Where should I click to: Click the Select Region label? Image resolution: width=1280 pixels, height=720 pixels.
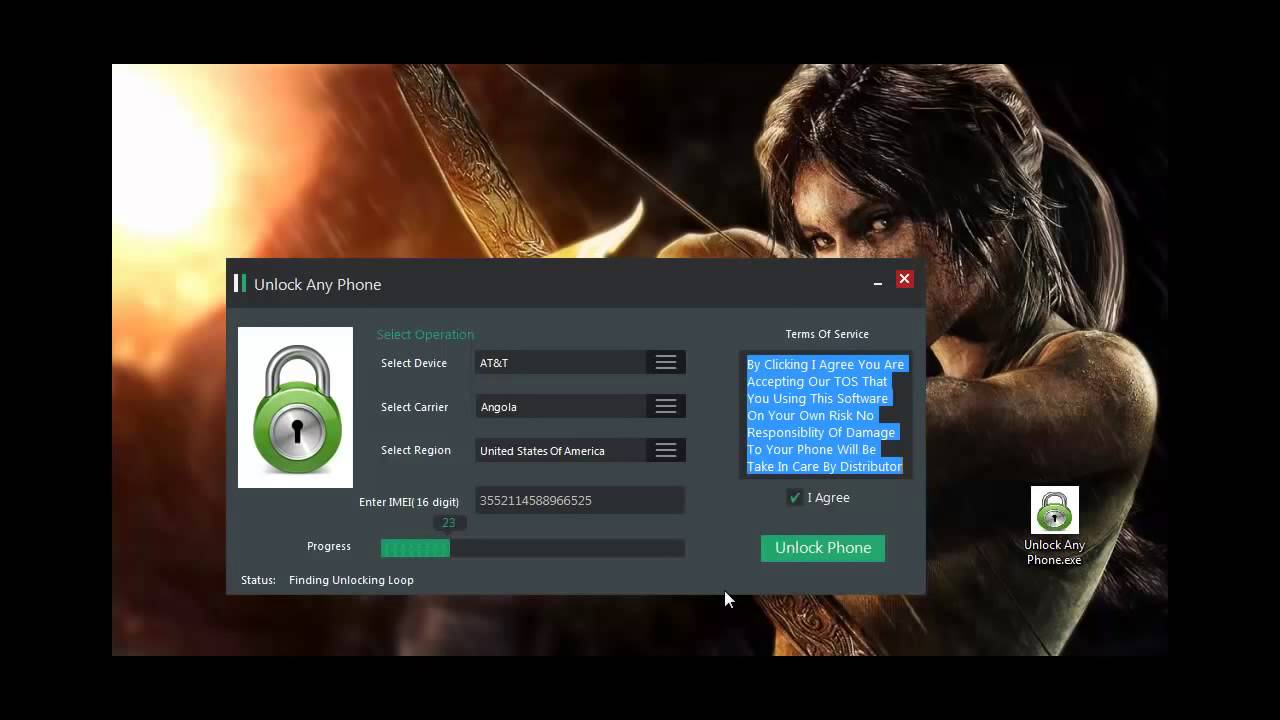click(x=416, y=450)
